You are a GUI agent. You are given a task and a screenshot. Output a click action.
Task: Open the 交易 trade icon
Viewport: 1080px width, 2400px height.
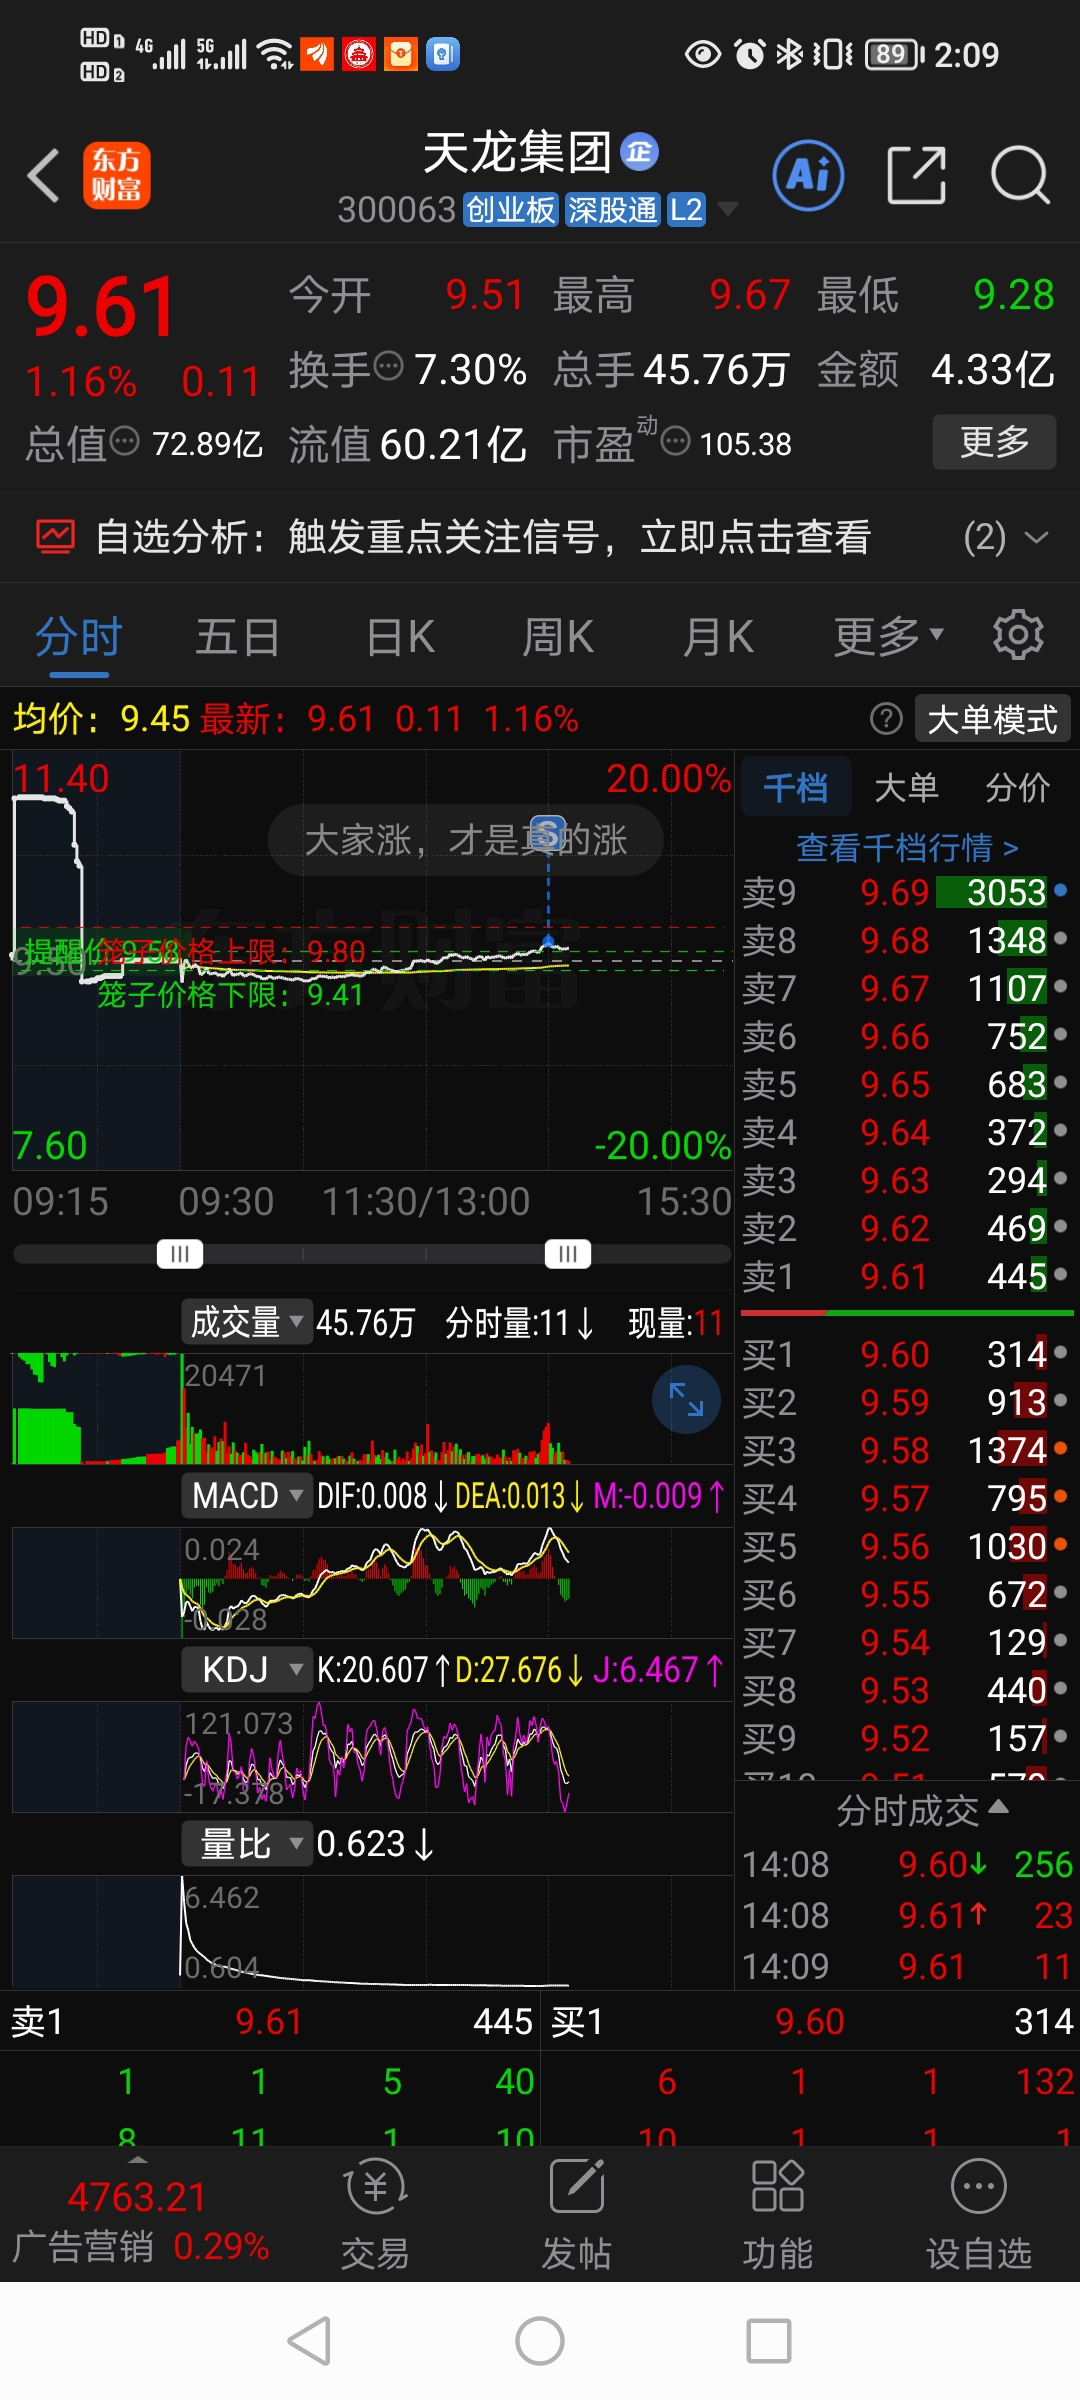(376, 2189)
